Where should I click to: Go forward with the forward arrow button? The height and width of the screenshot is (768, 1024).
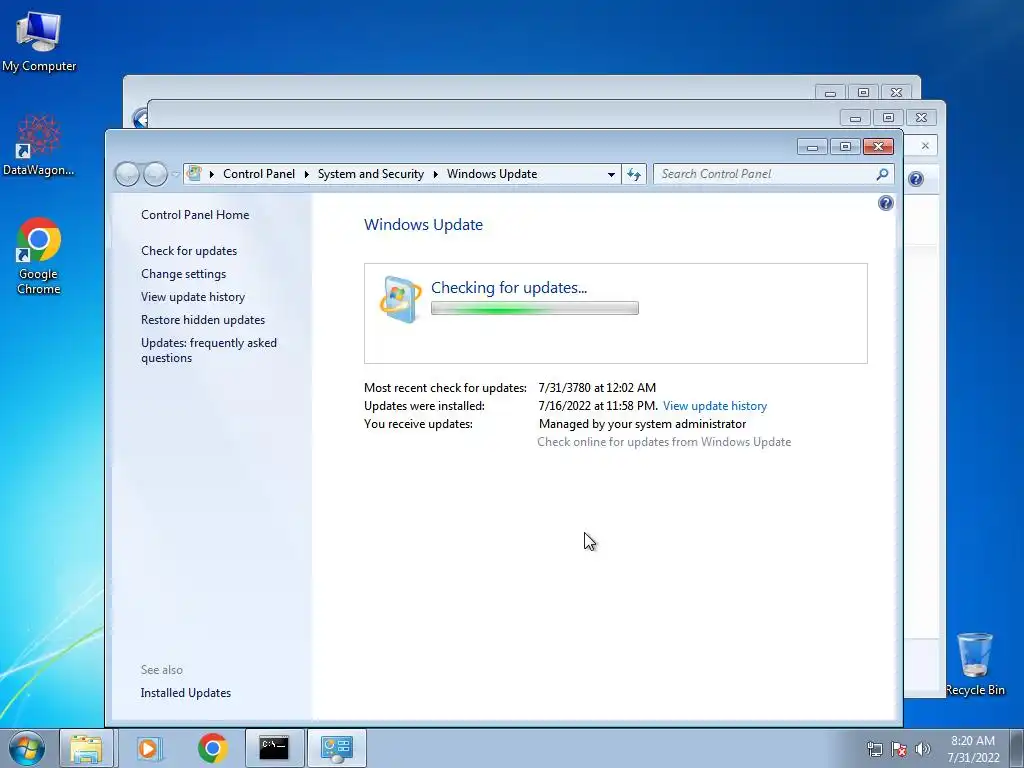(x=155, y=174)
